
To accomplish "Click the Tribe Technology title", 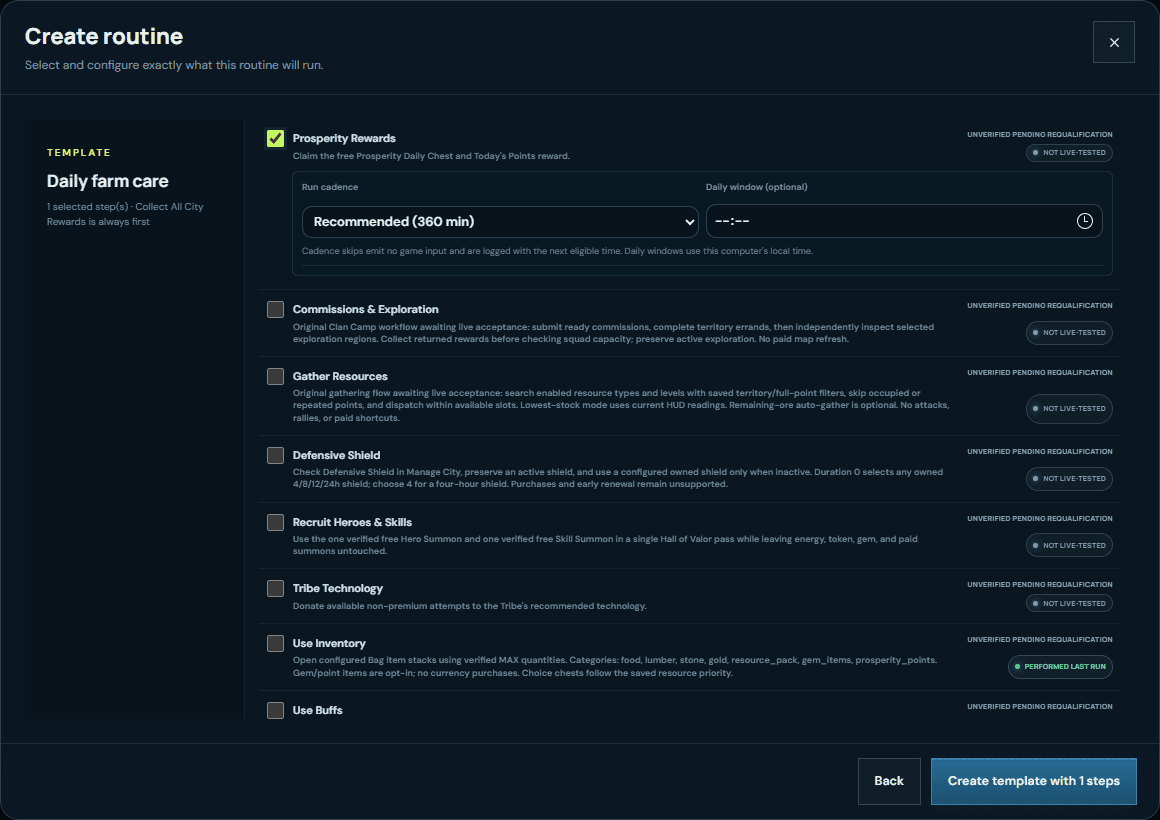I will [x=338, y=588].
